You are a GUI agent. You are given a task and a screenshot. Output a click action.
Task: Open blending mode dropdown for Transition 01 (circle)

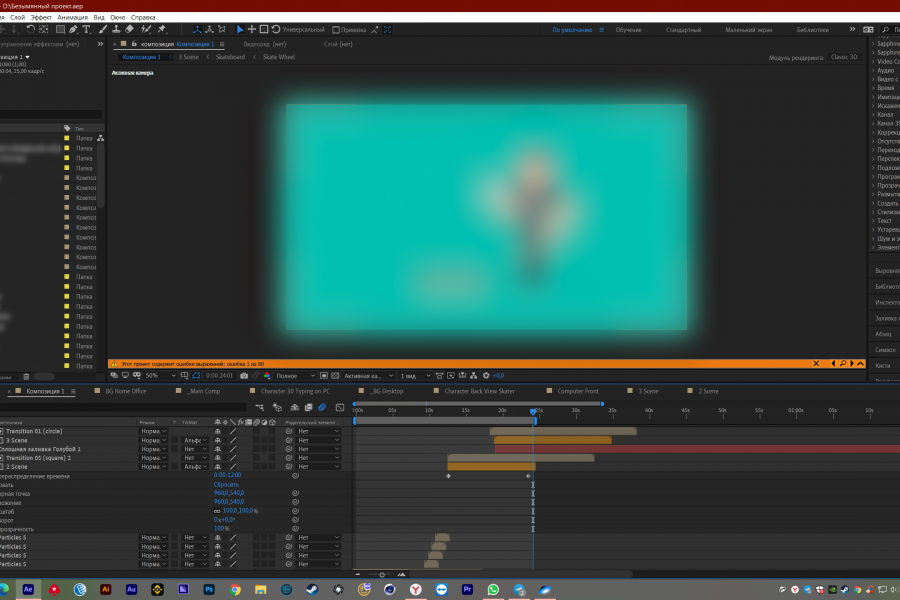(153, 431)
